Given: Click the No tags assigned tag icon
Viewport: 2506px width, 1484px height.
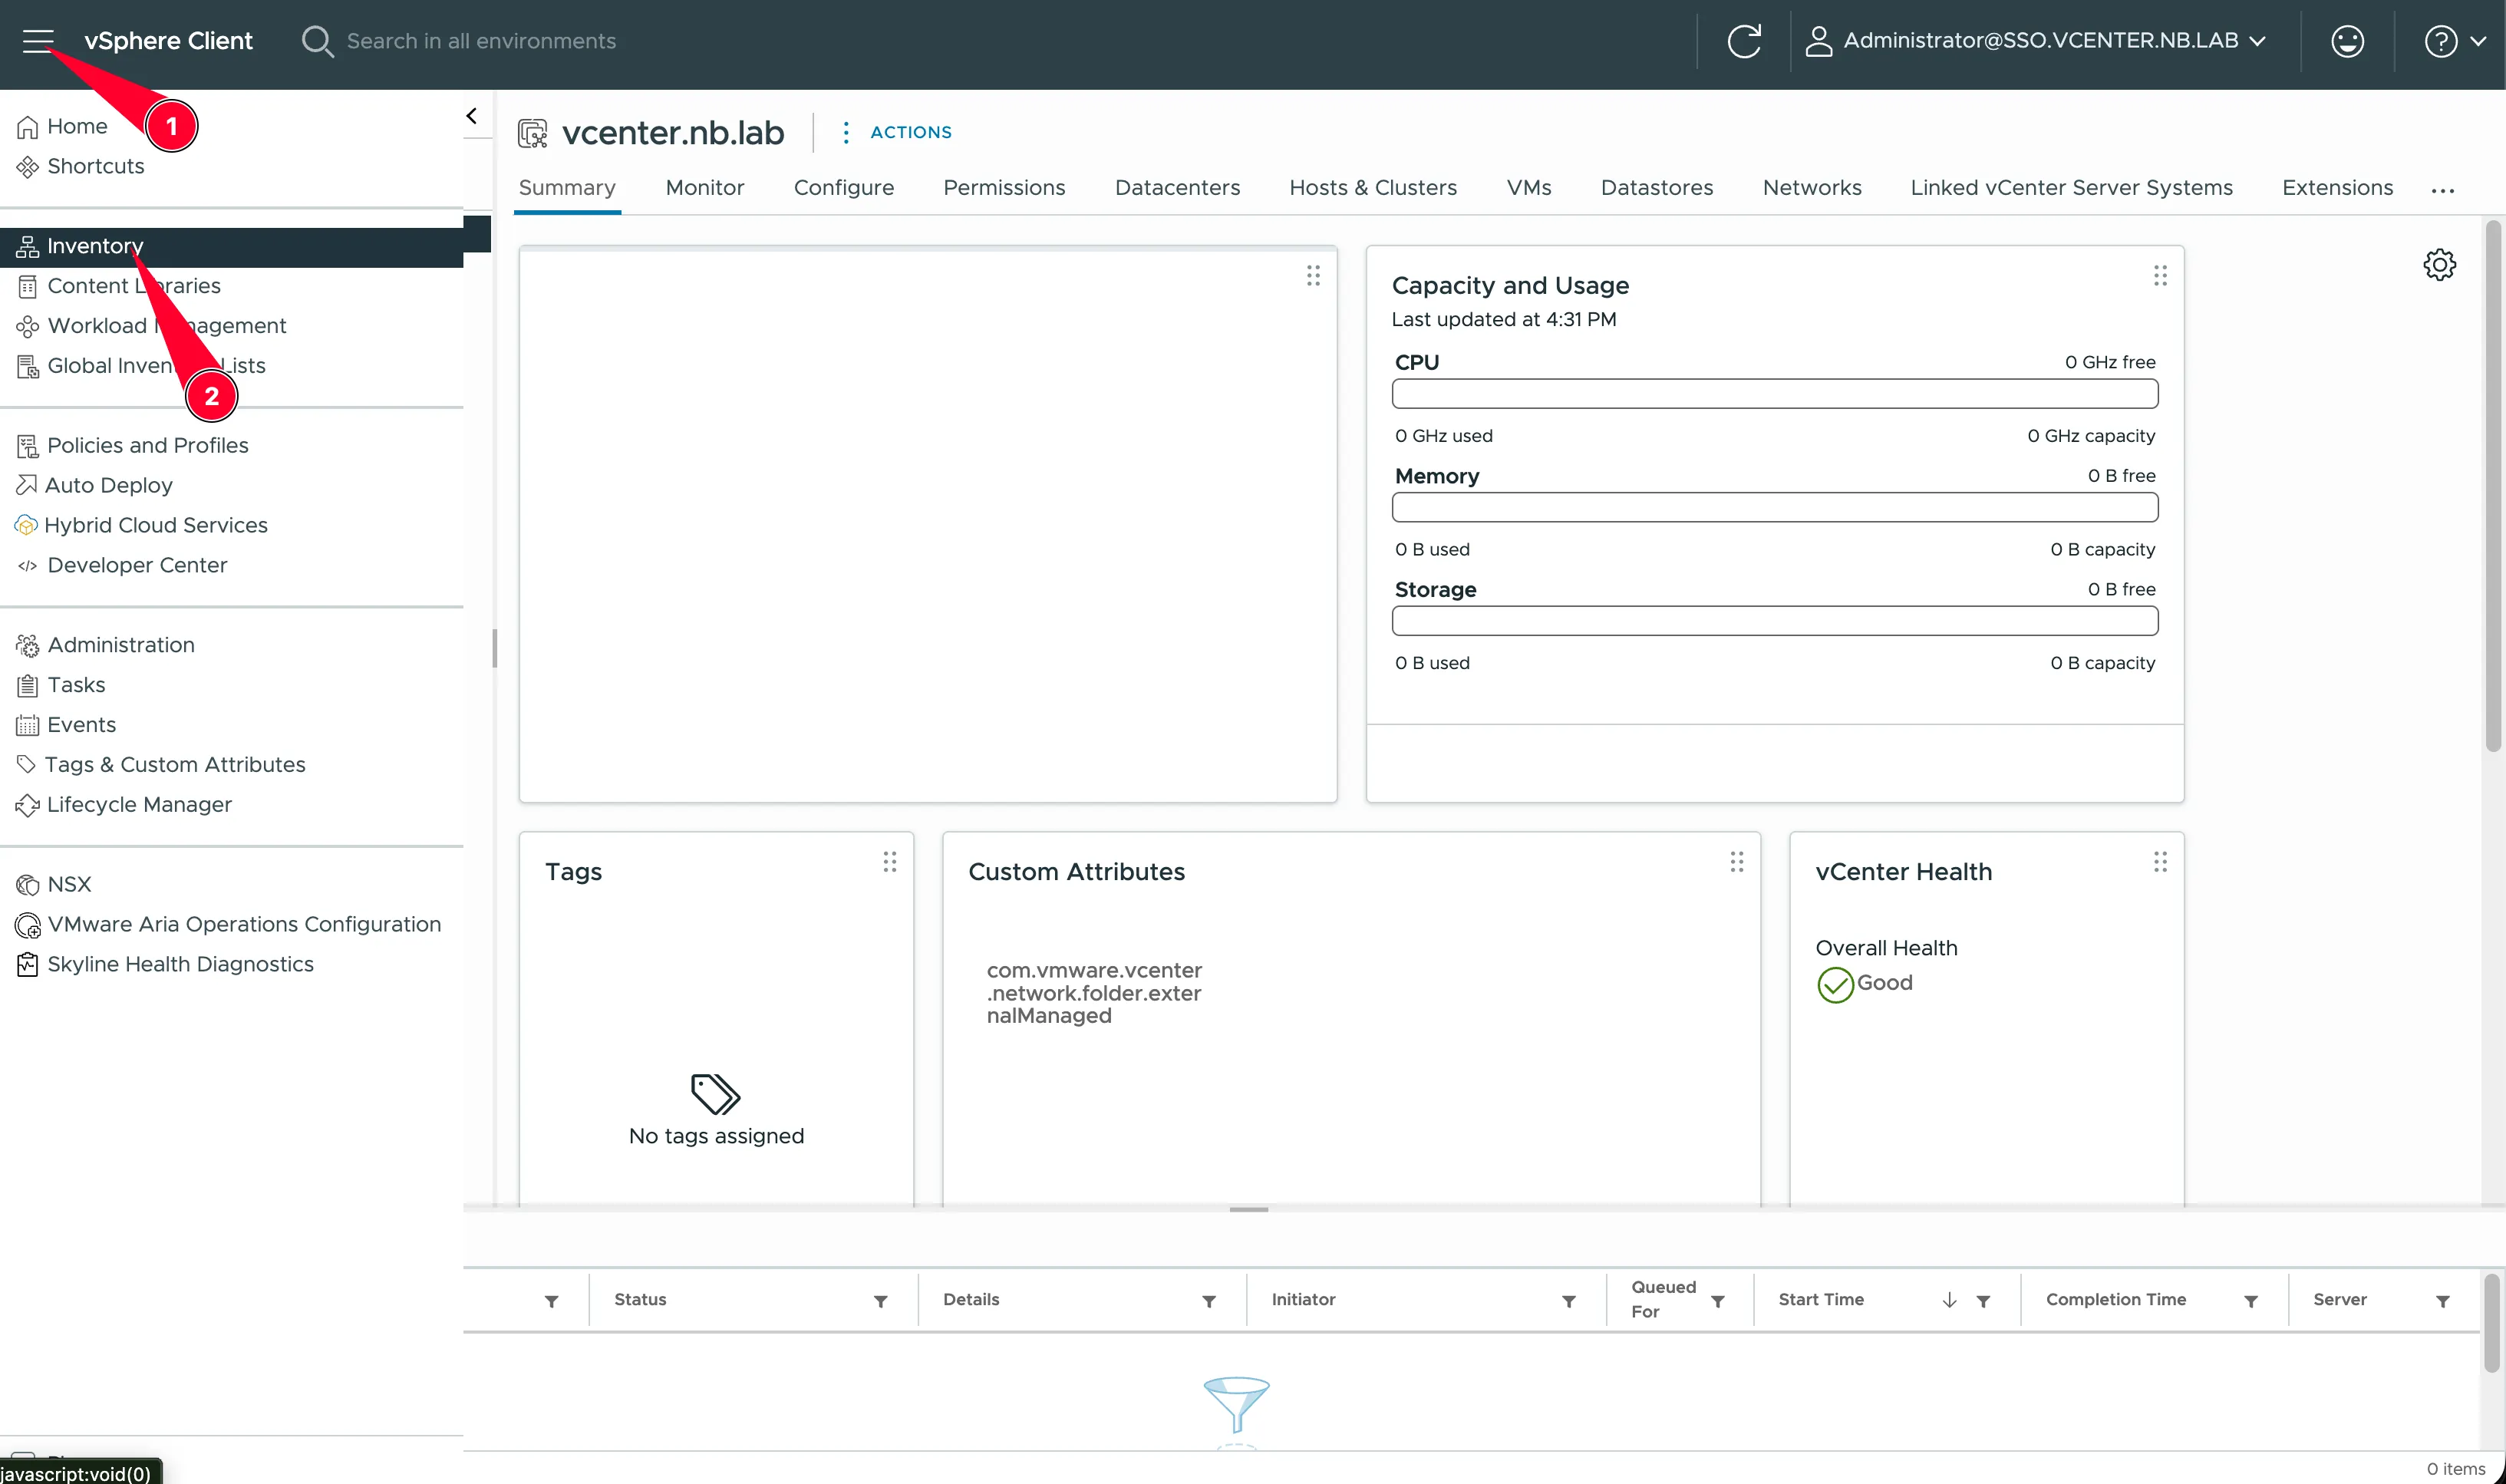Looking at the screenshot, I should [x=716, y=1094].
